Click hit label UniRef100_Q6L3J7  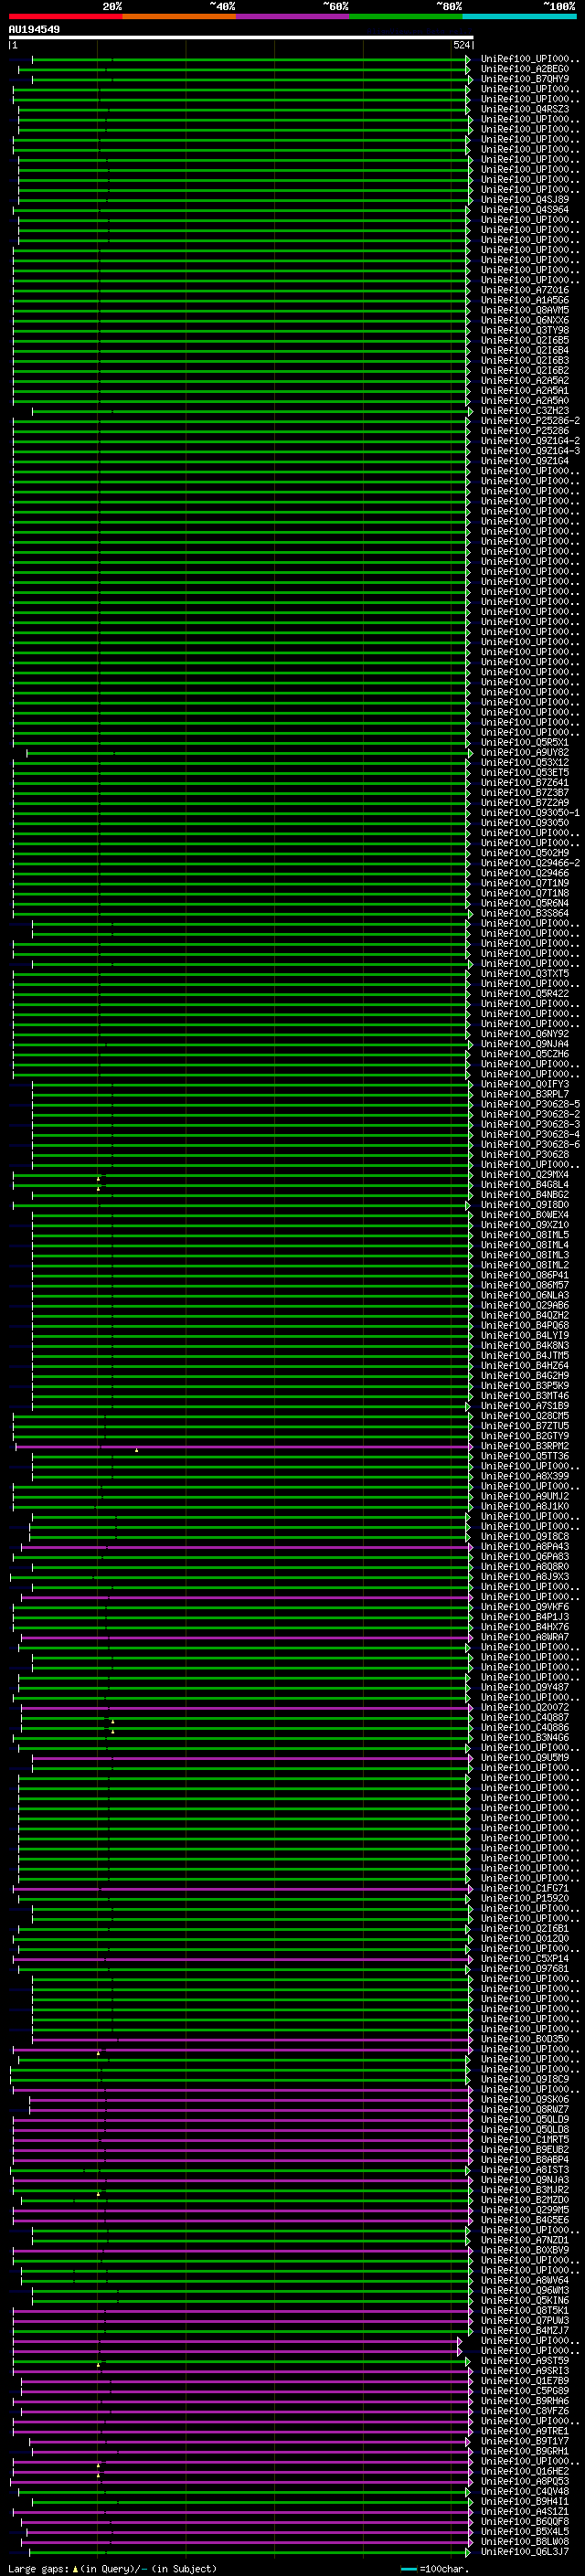(525, 2552)
